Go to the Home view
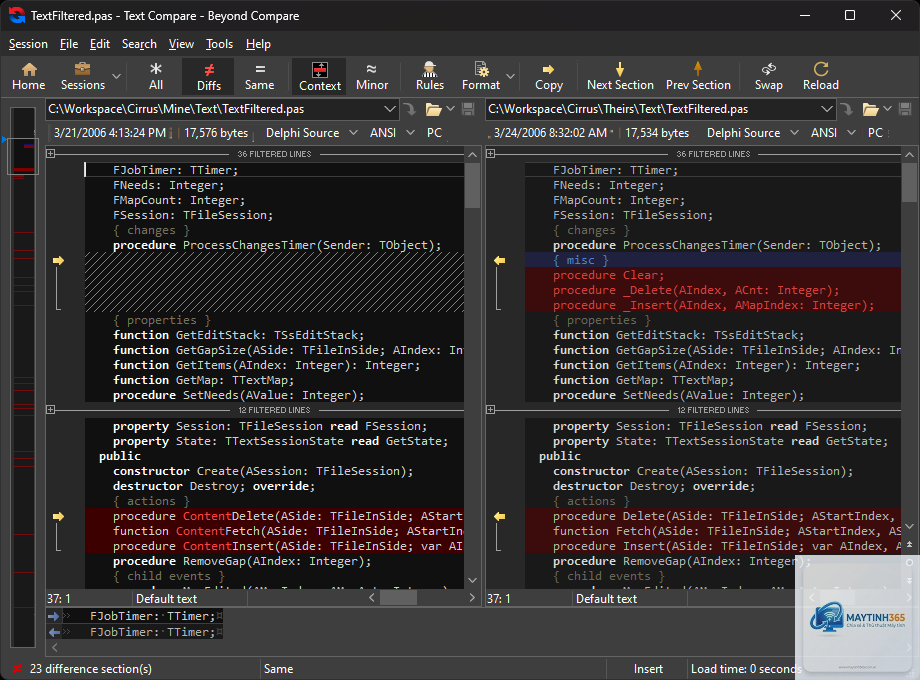Viewport: 920px width, 680px height. point(28,77)
